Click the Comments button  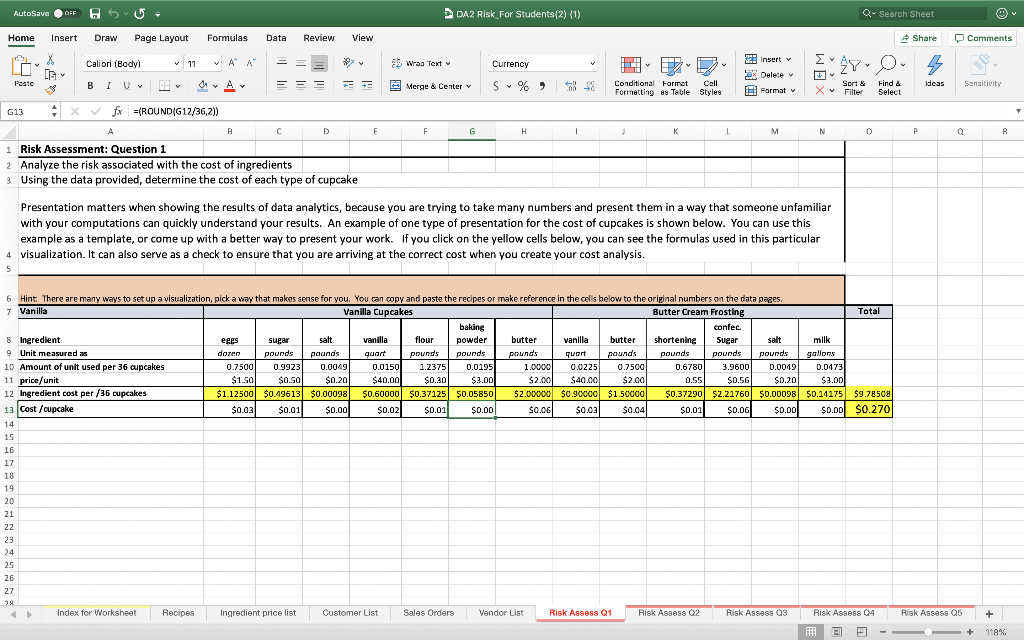pos(983,37)
